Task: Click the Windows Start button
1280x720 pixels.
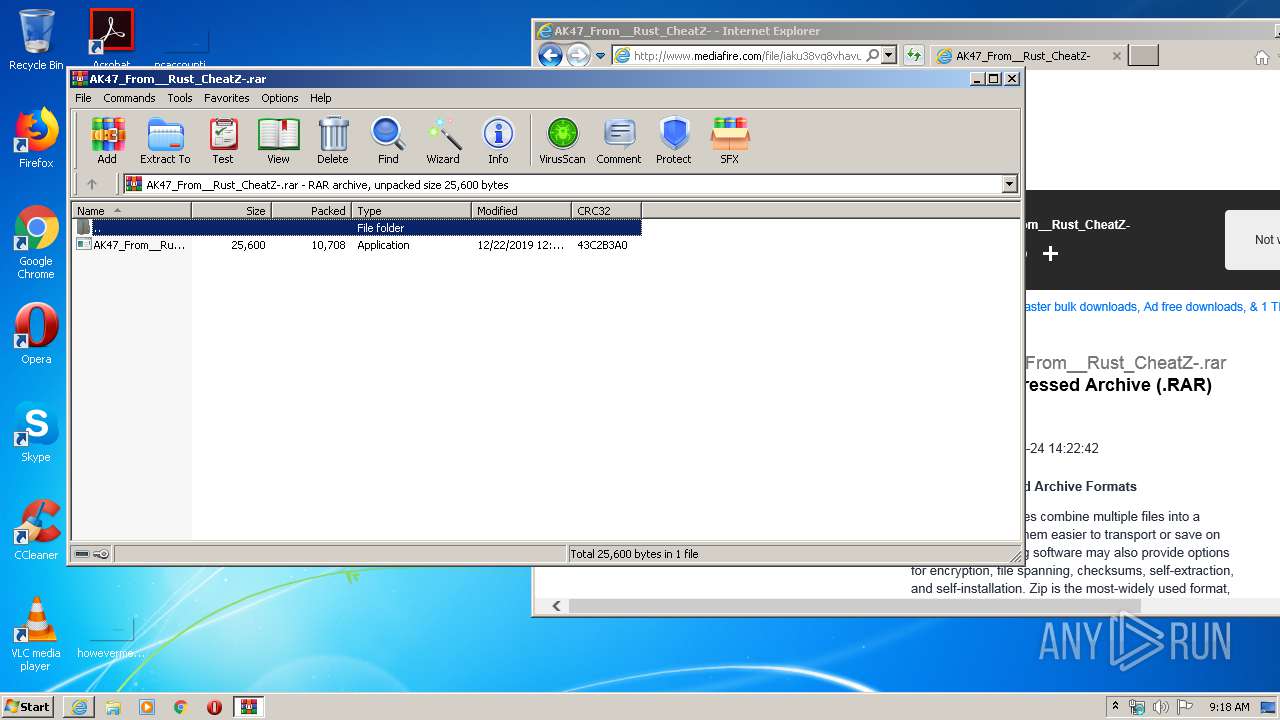Action: 28,706
